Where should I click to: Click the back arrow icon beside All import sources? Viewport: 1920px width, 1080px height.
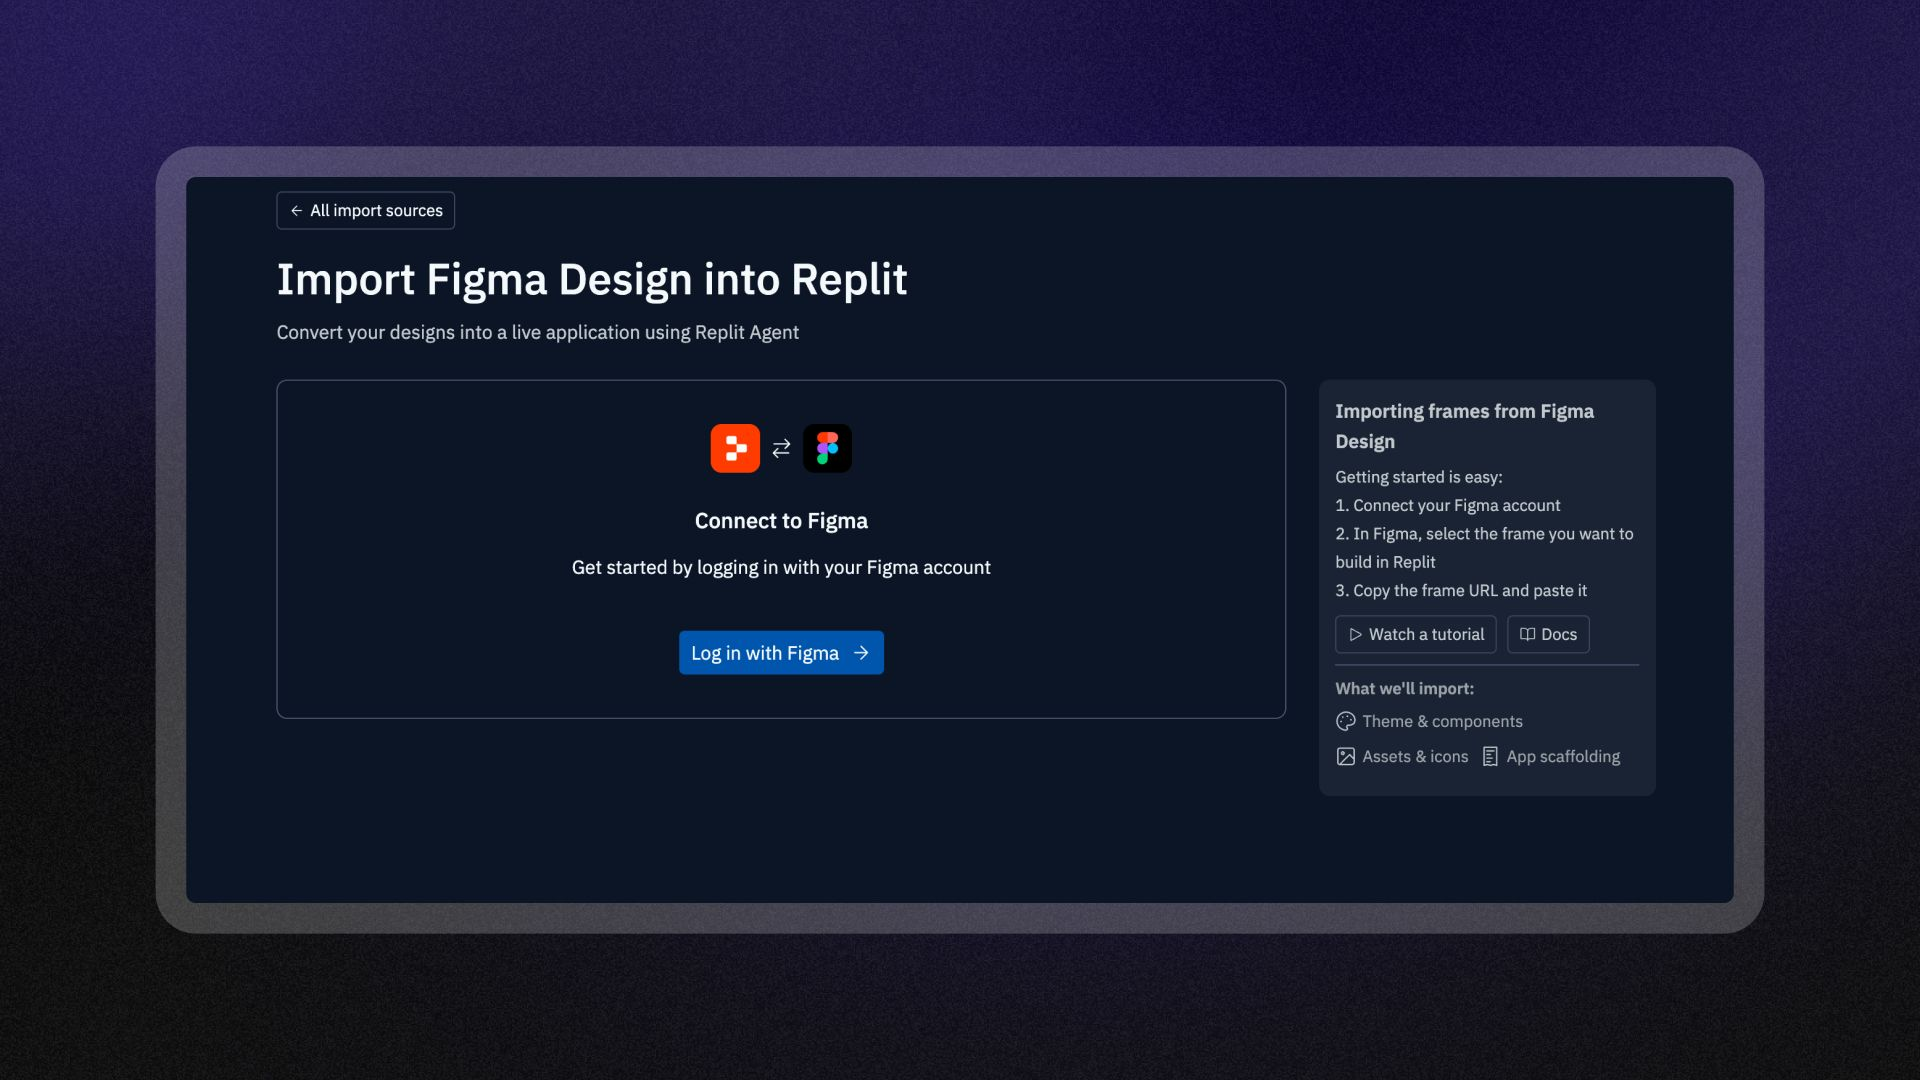[x=296, y=211]
